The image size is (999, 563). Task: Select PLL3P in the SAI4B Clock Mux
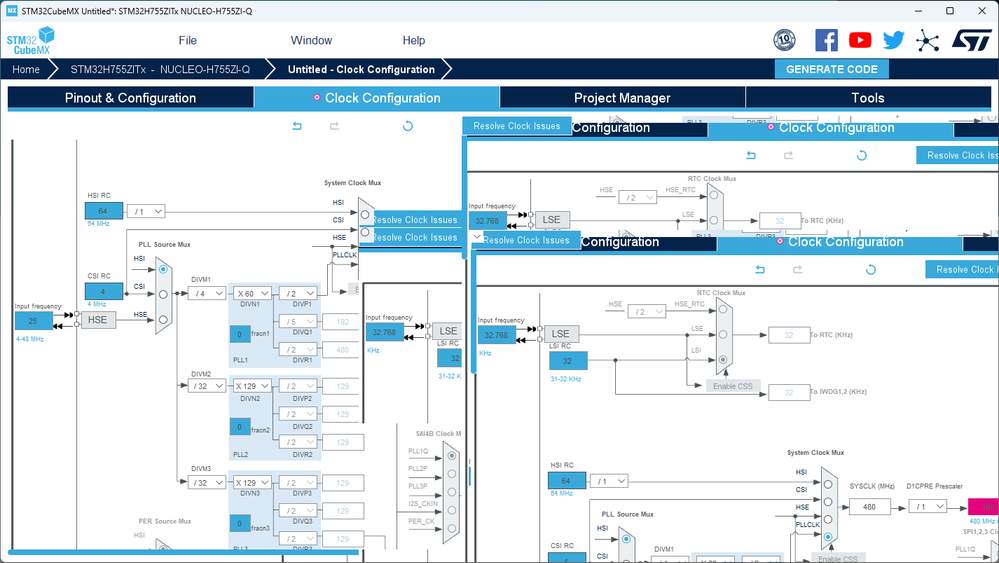point(452,492)
